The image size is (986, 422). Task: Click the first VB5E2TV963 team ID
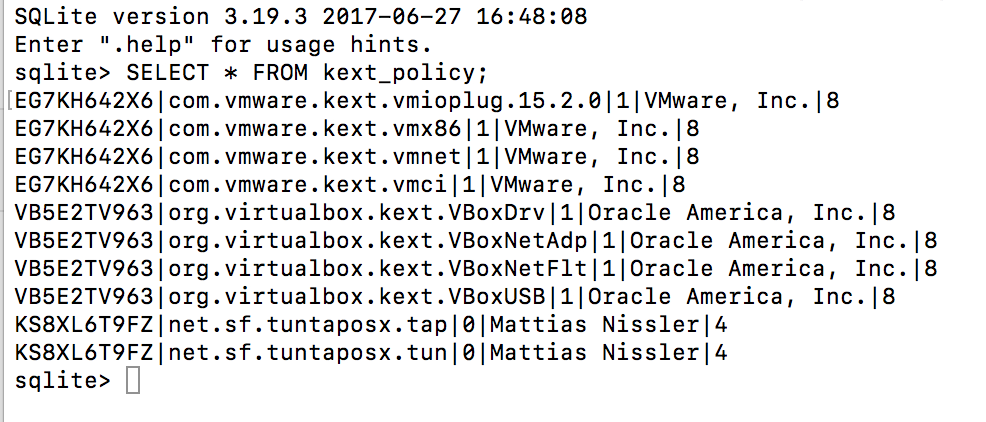tap(84, 213)
